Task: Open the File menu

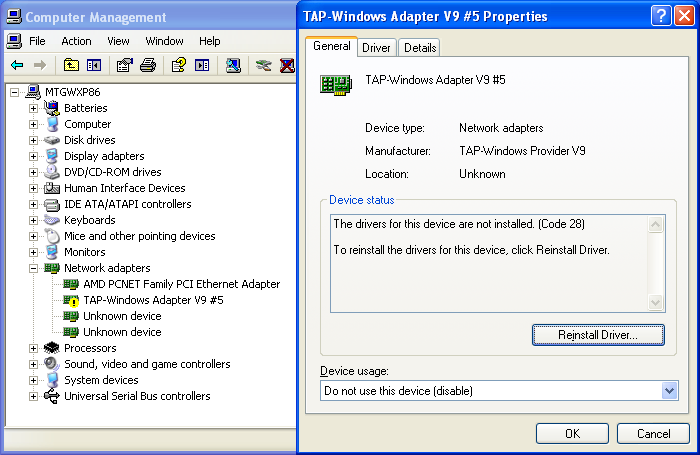Action: pos(37,41)
